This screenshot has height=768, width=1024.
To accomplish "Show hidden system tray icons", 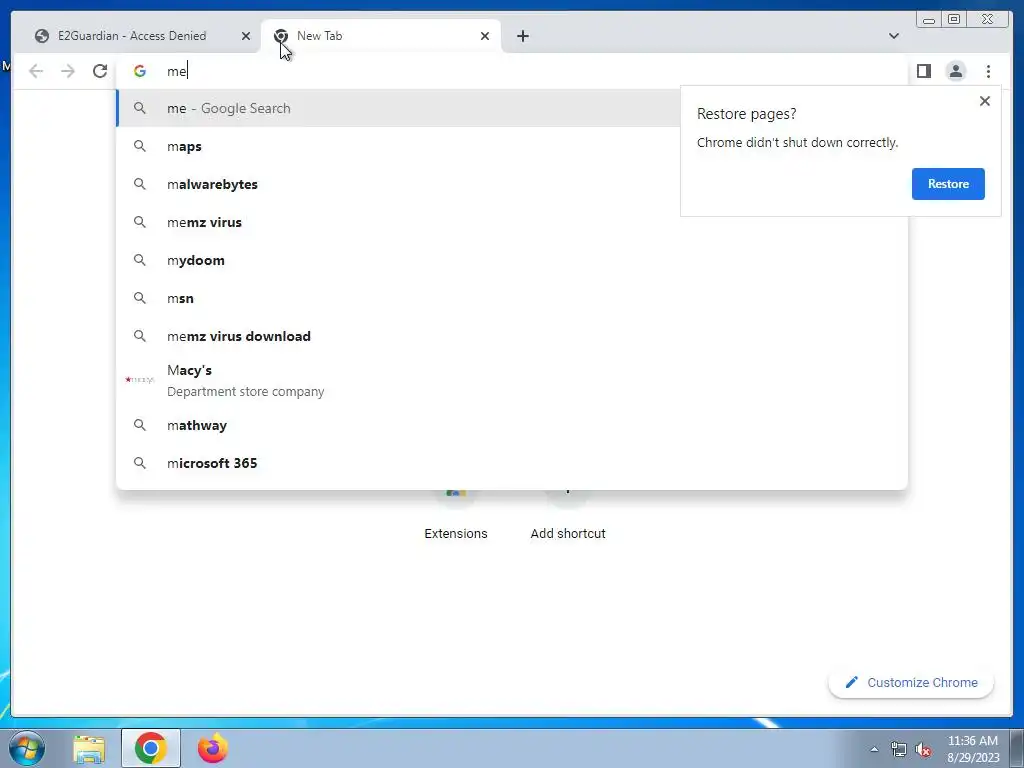I will pyautogui.click(x=874, y=750).
